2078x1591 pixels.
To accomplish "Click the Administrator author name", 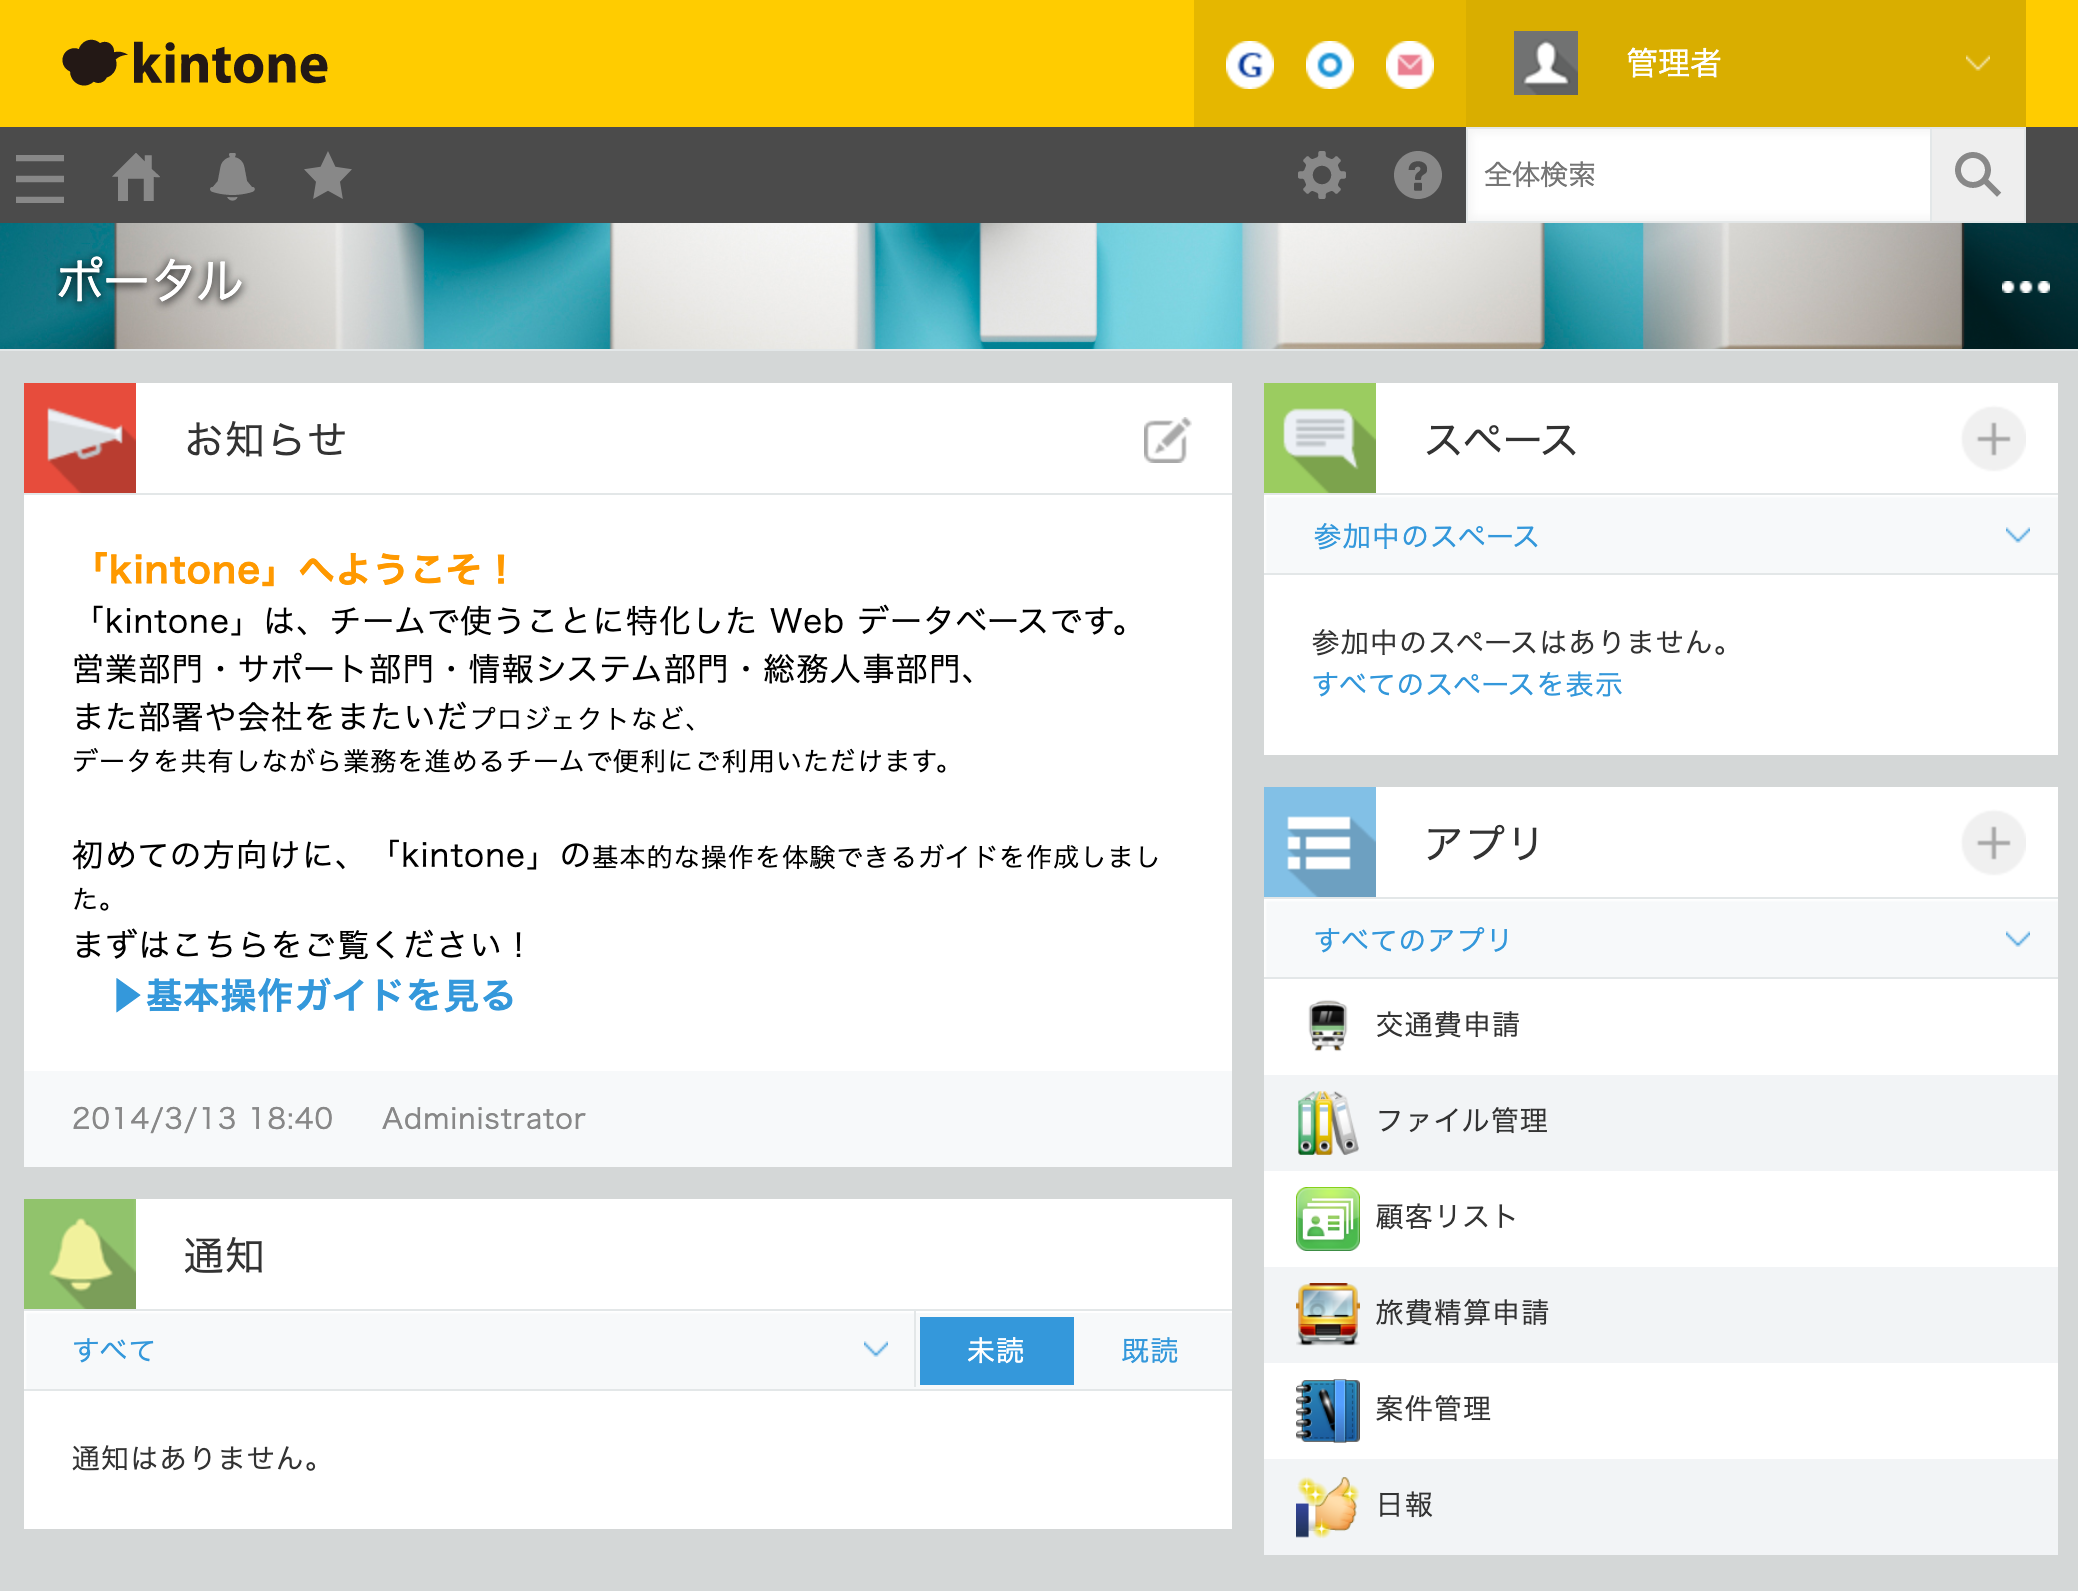I will pyautogui.click(x=484, y=1118).
